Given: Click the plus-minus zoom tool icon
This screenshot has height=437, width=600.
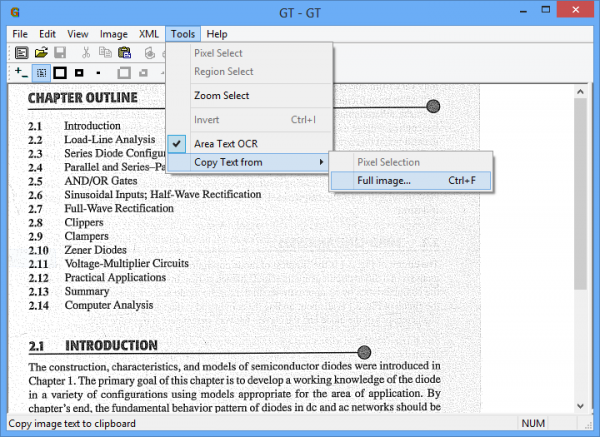Looking at the screenshot, I should pos(21,72).
